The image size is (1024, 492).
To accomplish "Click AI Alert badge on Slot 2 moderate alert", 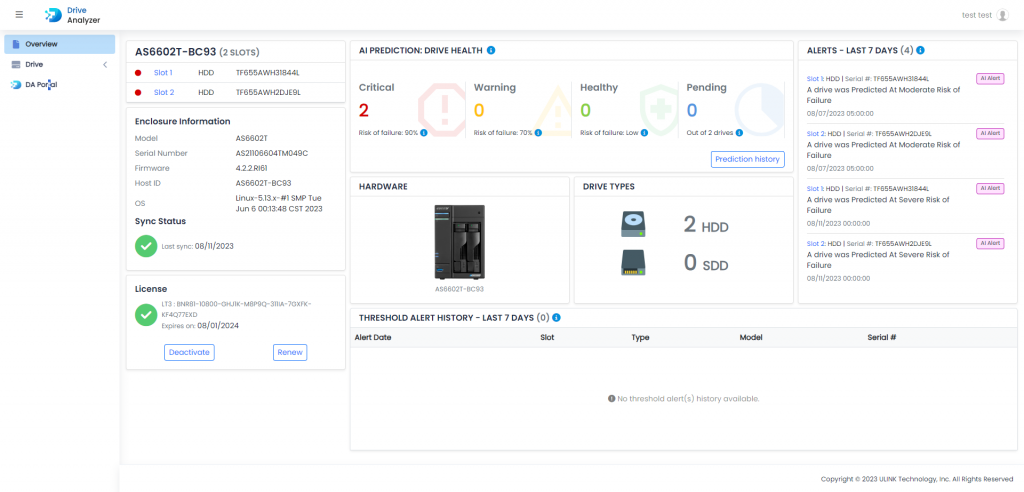I will [990, 133].
